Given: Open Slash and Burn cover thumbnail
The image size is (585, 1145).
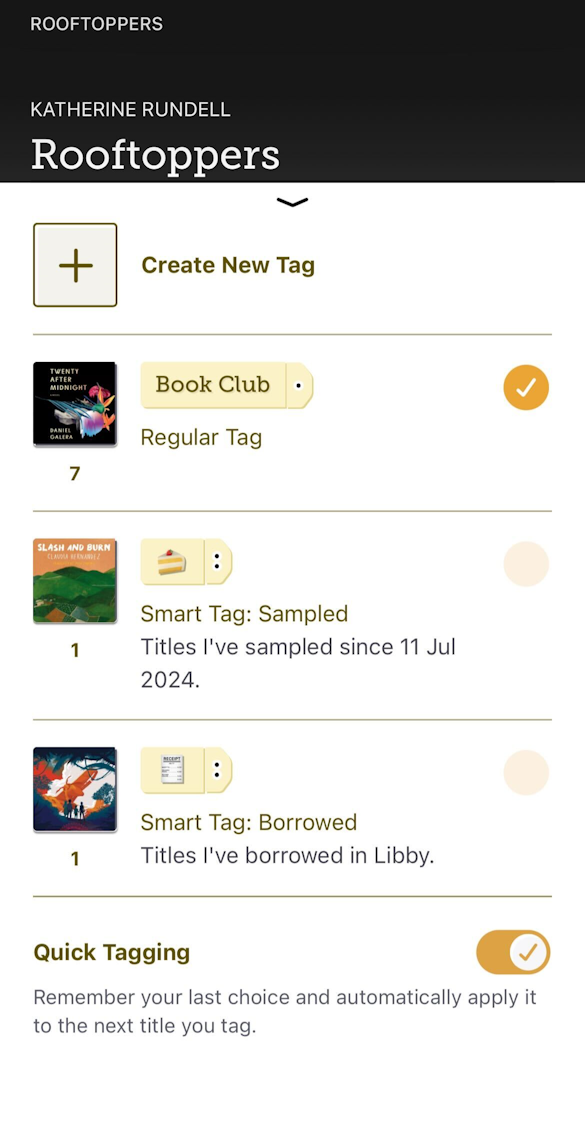Looking at the screenshot, I should pyautogui.click(x=74, y=581).
